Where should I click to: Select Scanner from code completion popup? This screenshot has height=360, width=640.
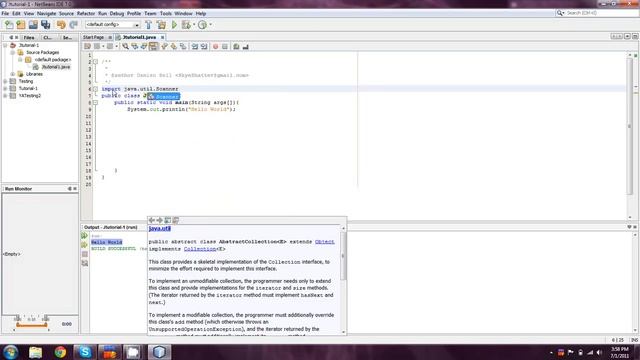[x=164, y=97]
